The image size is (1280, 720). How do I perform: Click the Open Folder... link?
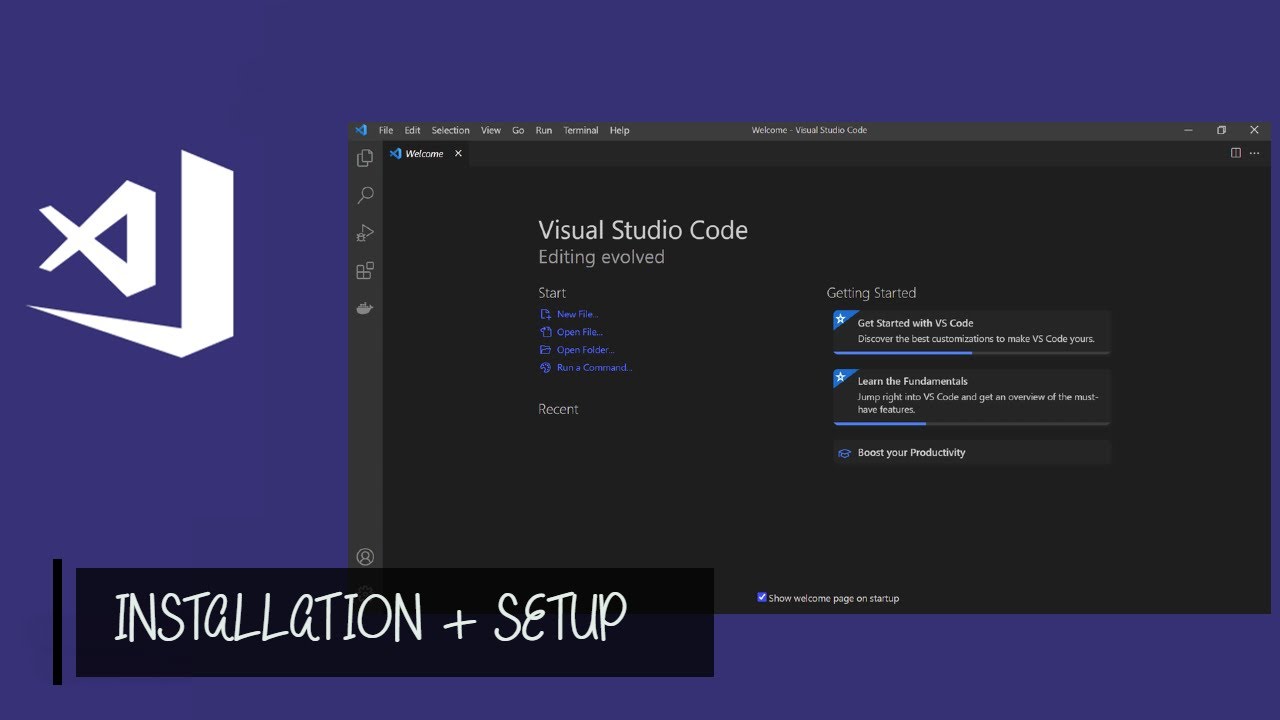click(x=586, y=350)
